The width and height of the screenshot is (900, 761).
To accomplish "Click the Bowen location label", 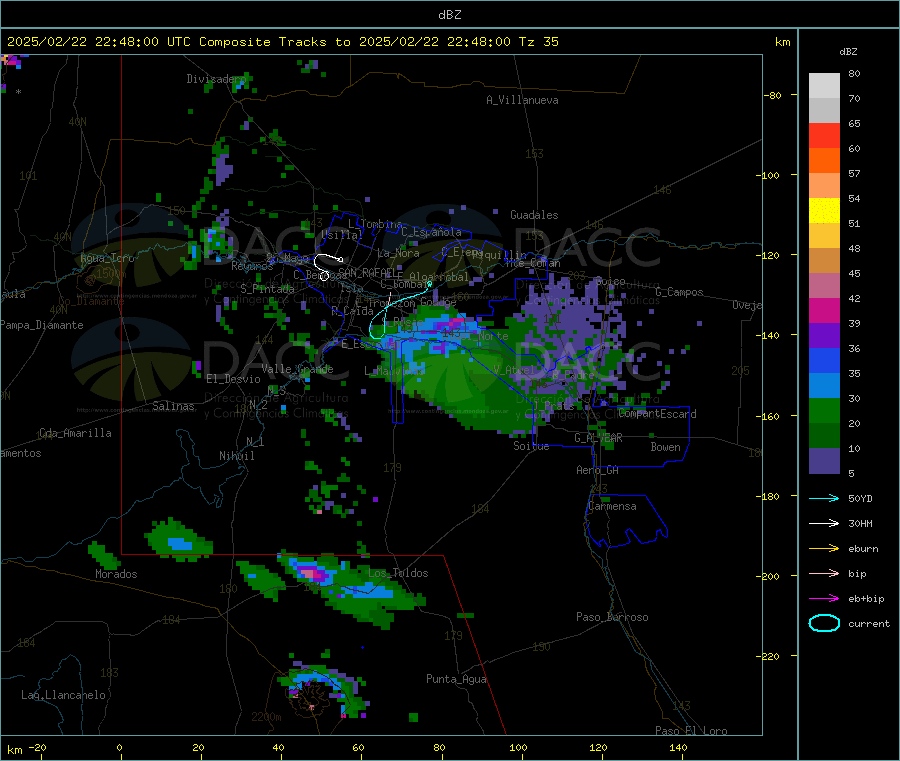I will tap(665, 447).
